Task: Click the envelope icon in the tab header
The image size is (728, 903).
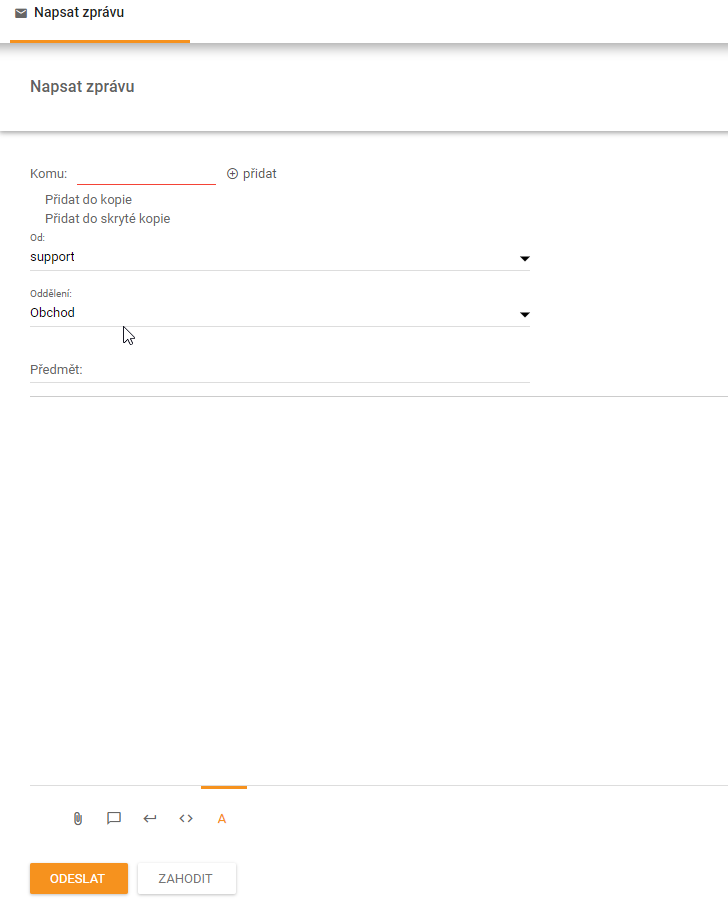Action: click(21, 13)
